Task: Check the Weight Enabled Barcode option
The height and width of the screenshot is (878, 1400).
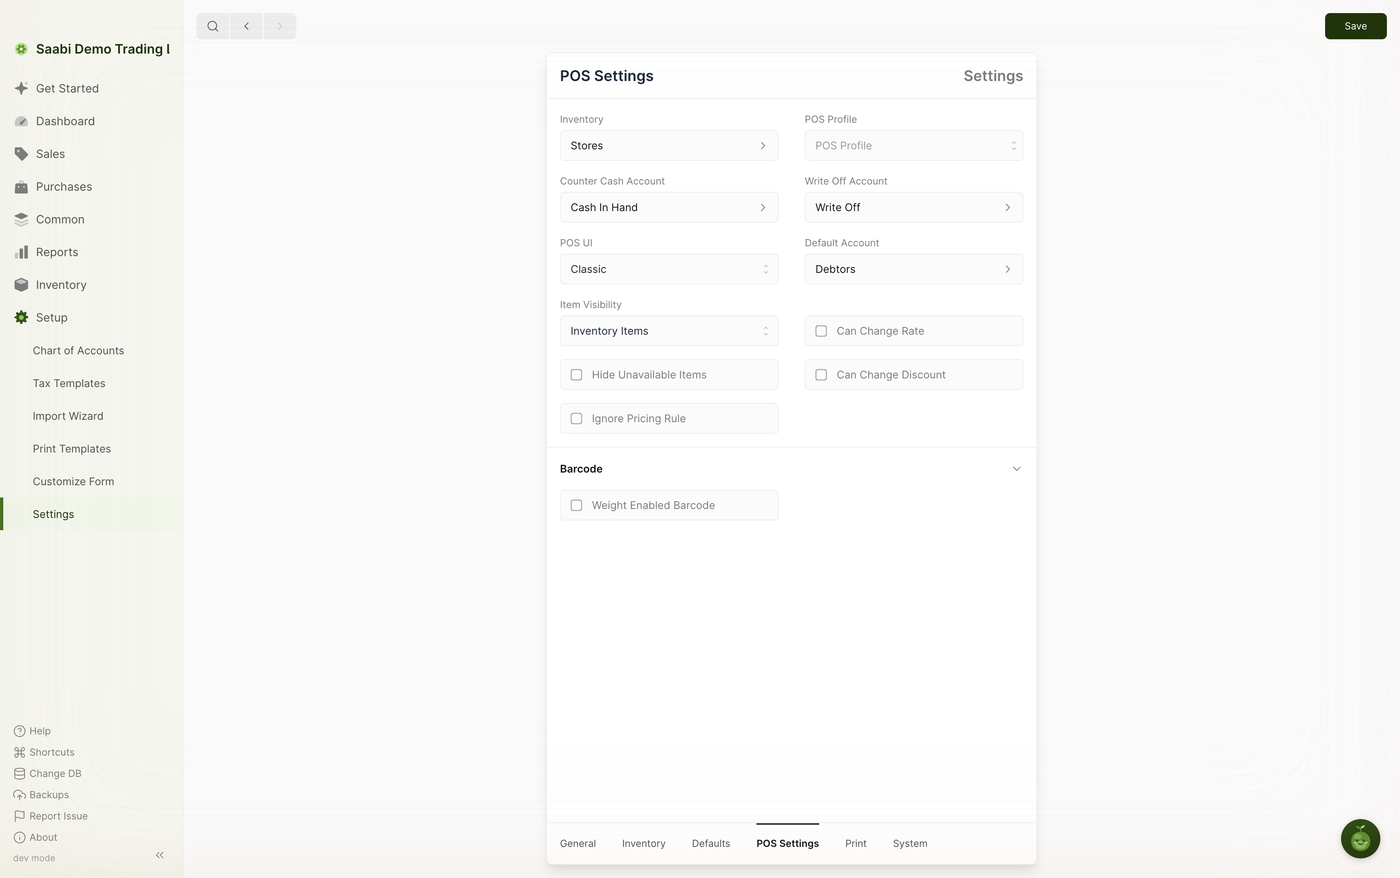Action: point(576,505)
